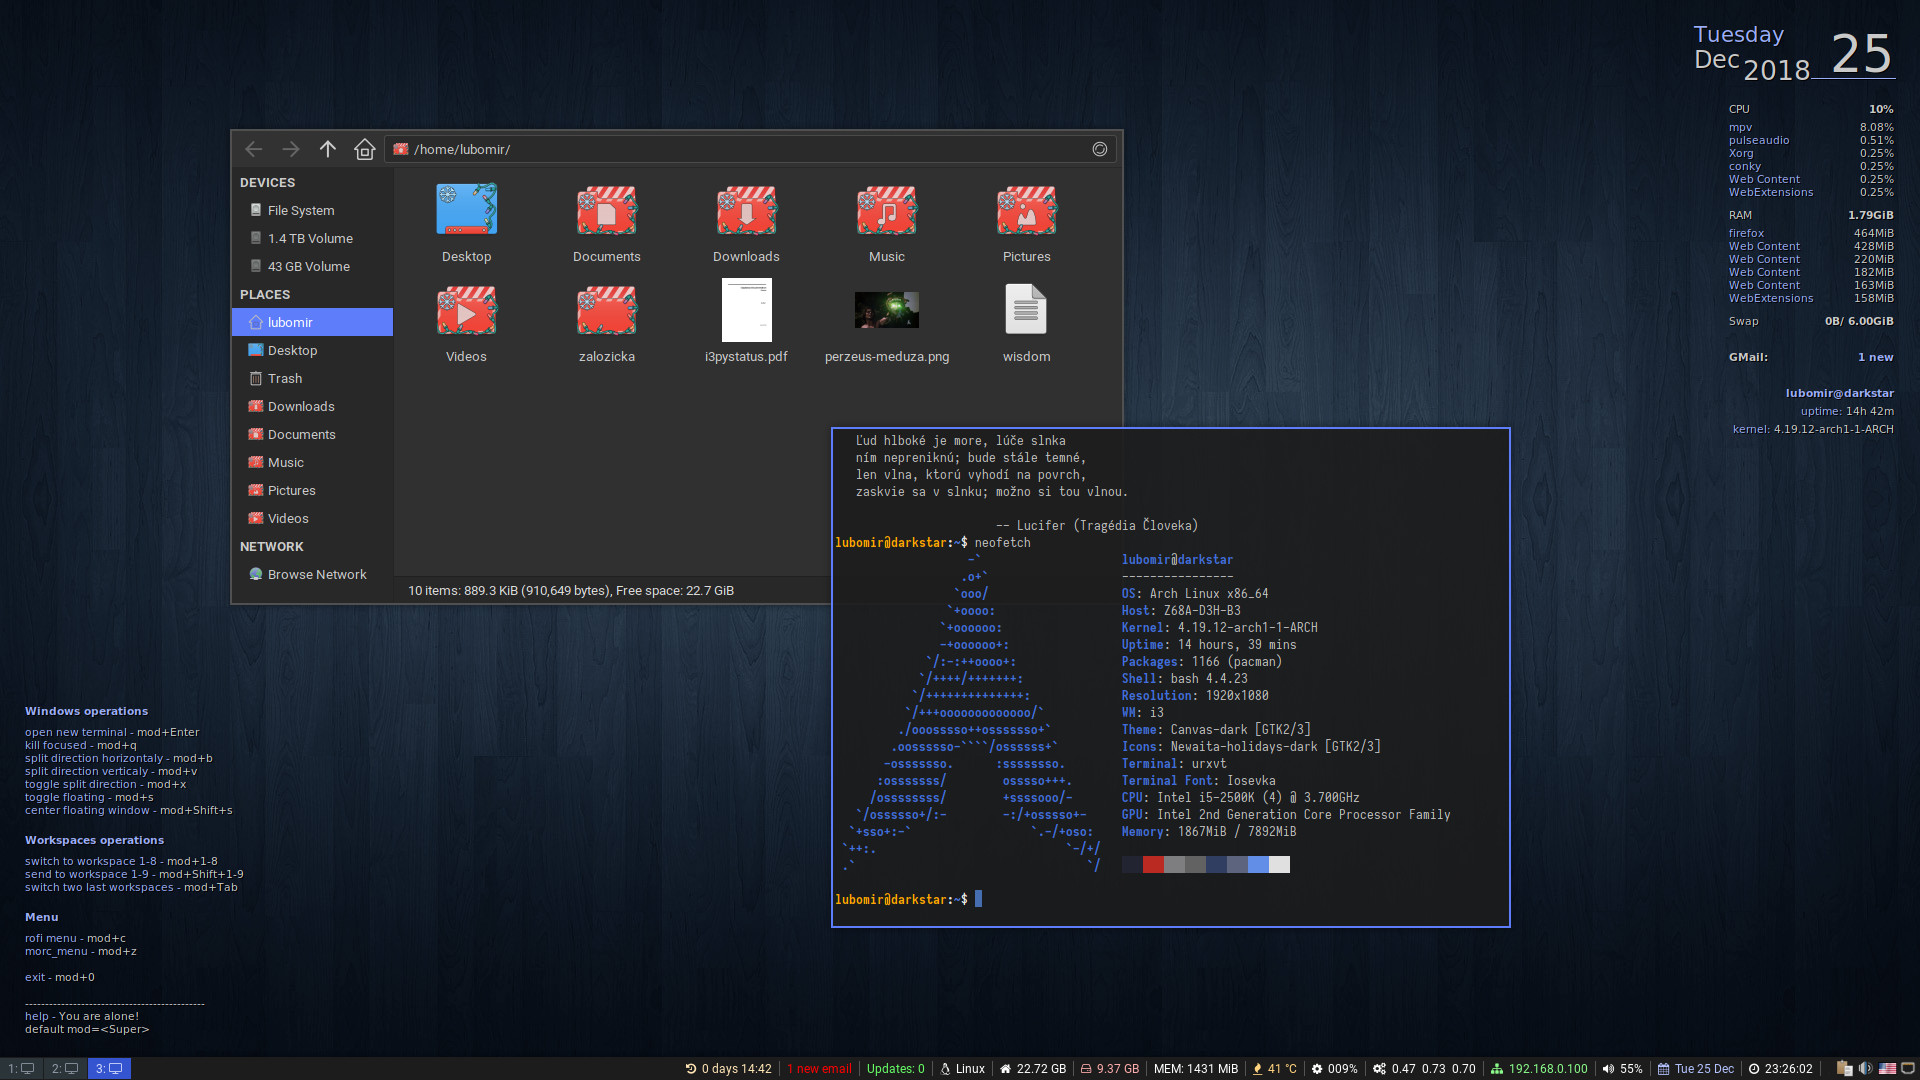Switch to workspace 1 in i3 bar
This screenshot has width=1920, height=1080.
[x=21, y=1068]
